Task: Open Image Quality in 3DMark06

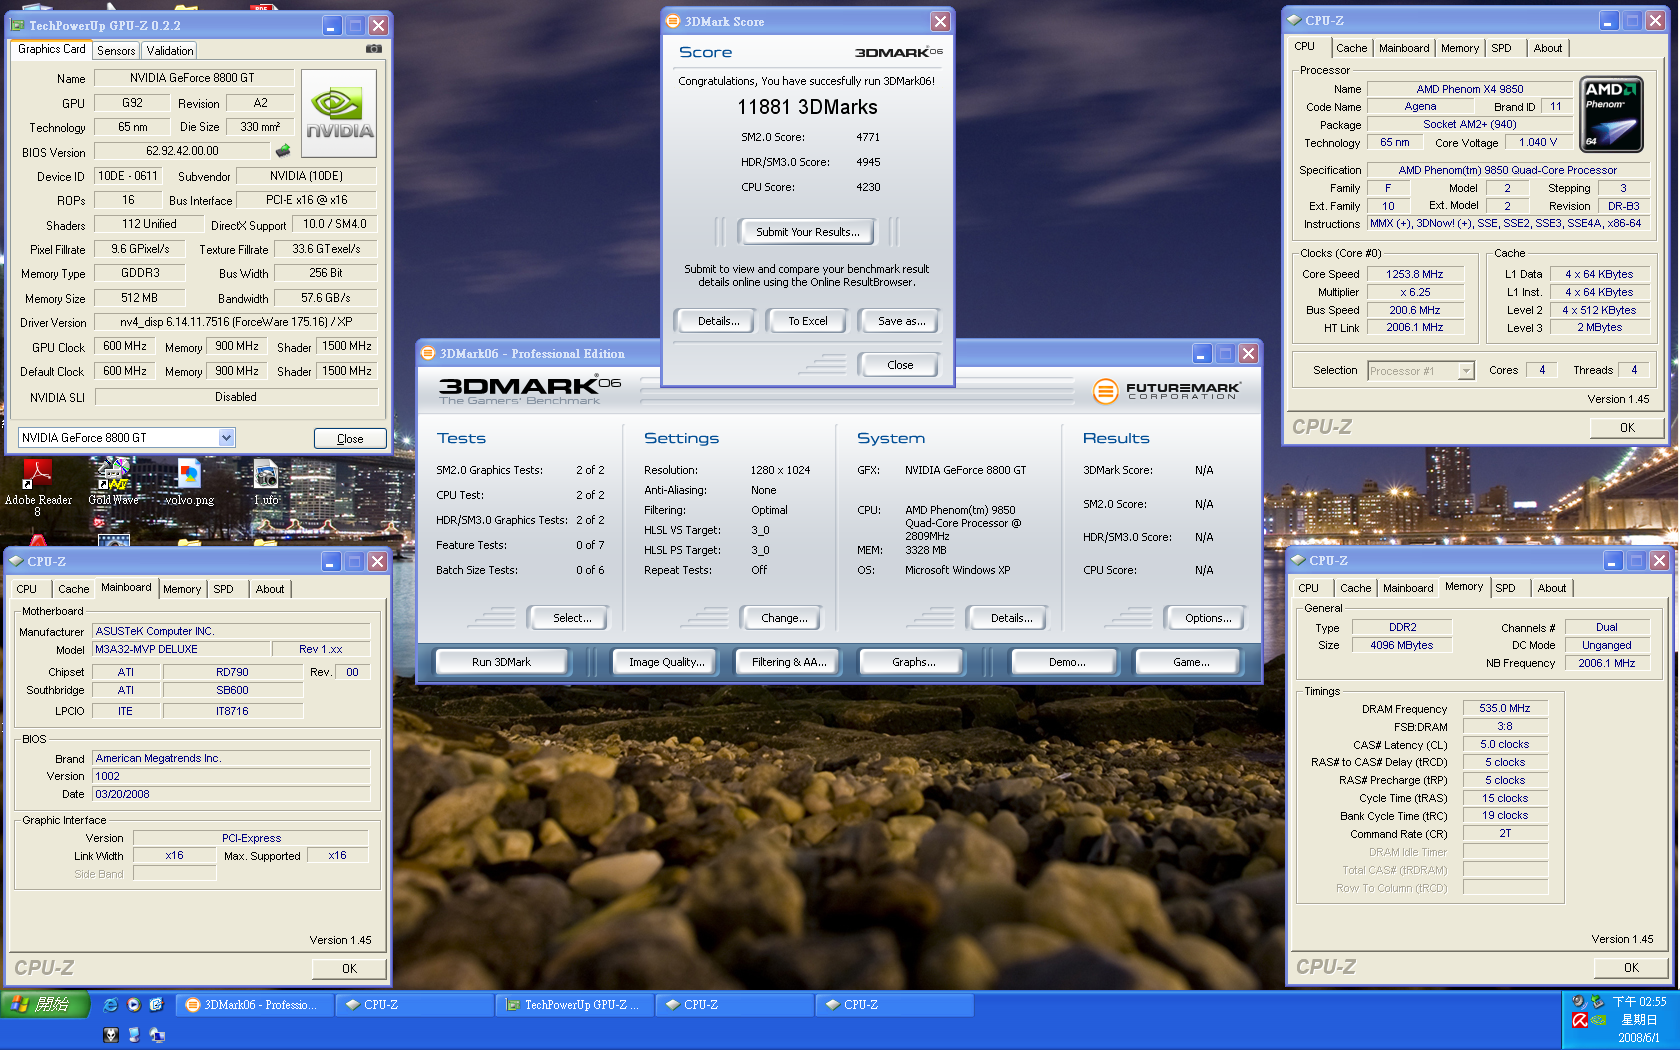Action: (666, 662)
